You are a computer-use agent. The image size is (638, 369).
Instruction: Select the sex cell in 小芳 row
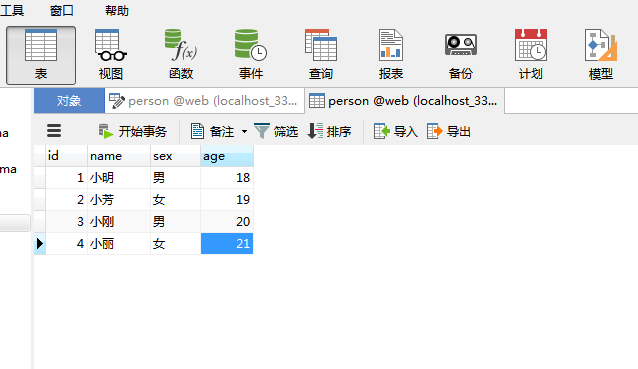(x=175, y=200)
